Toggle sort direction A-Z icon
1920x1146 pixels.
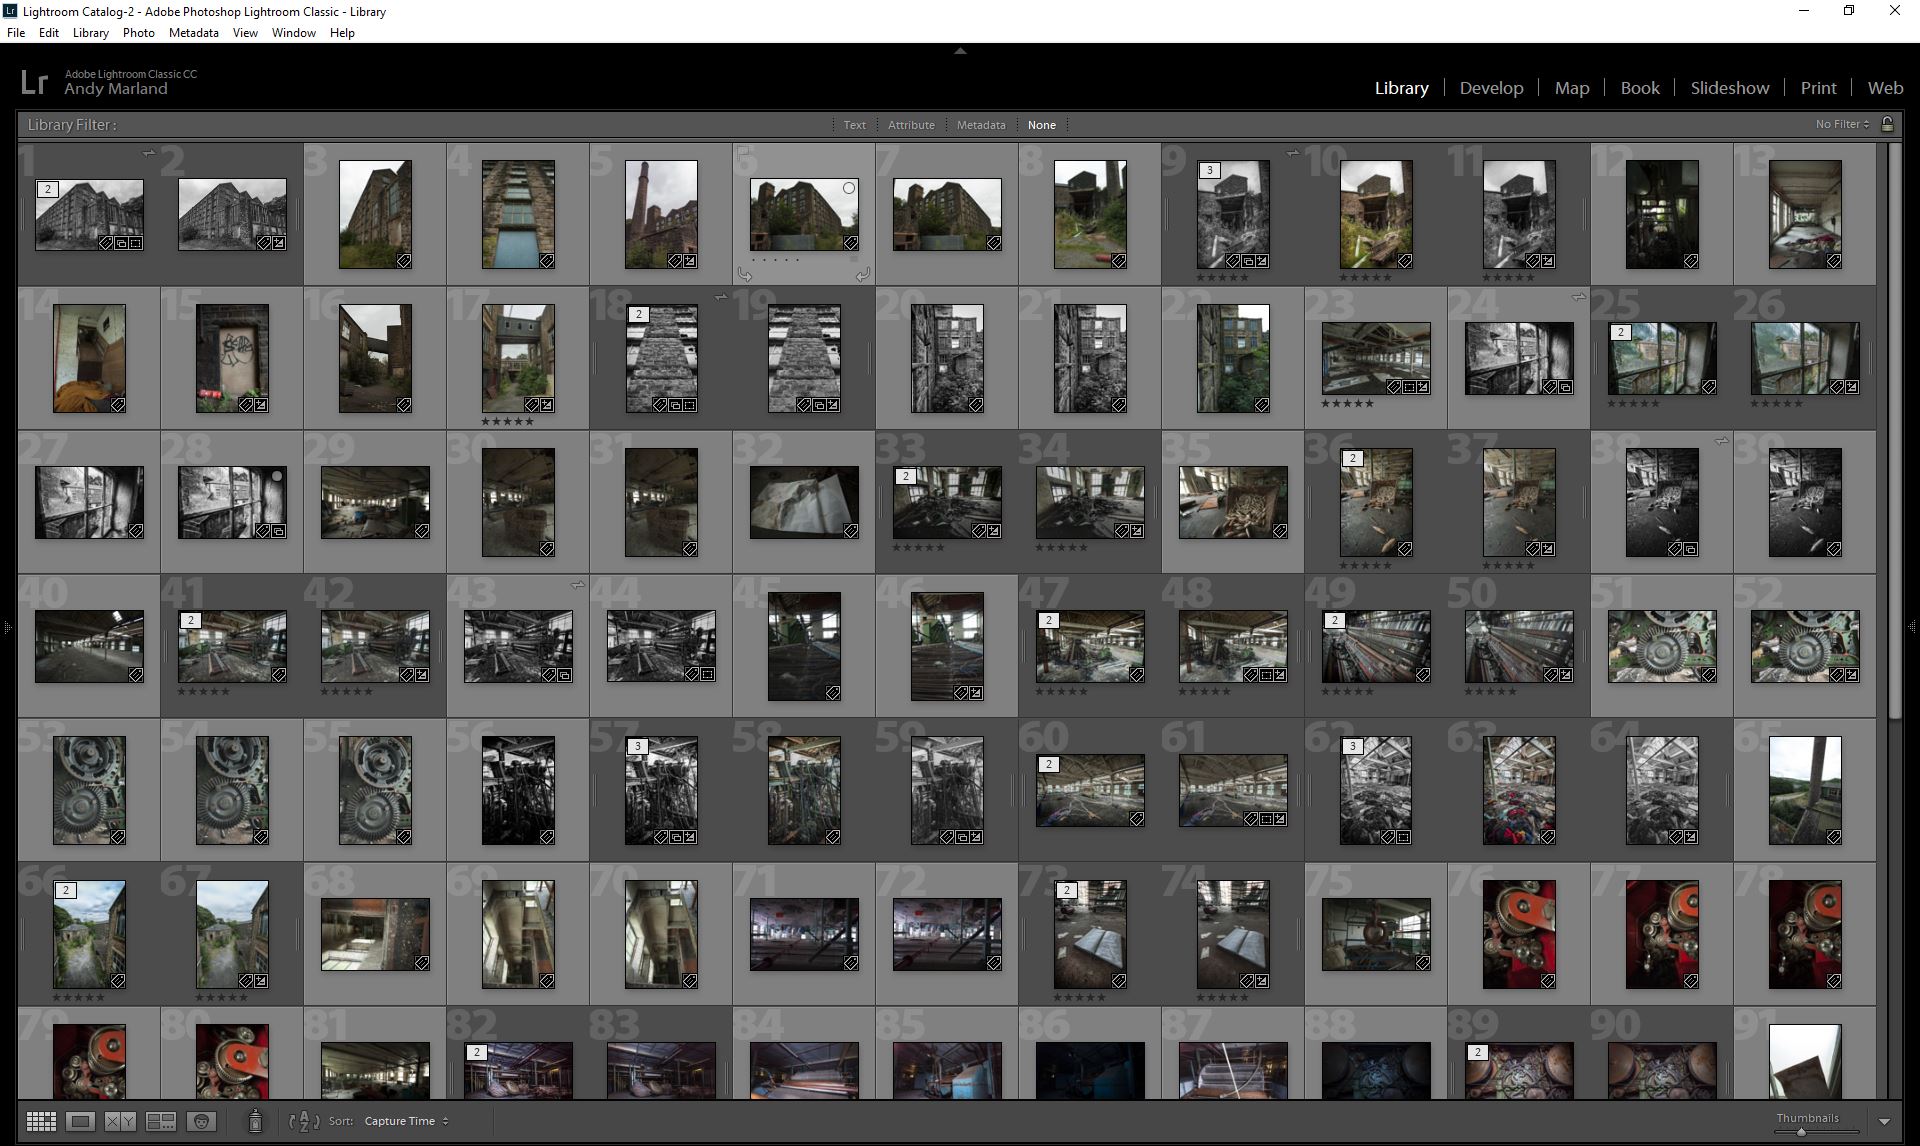point(304,1121)
